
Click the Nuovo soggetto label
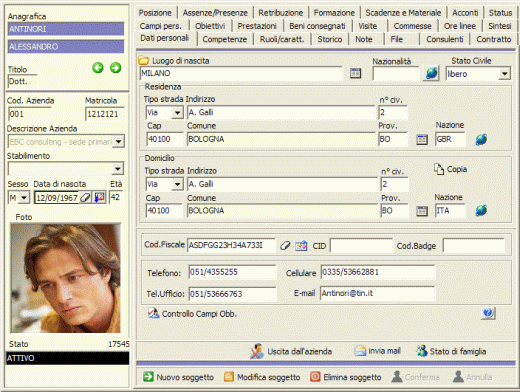pyautogui.click(x=185, y=377)
